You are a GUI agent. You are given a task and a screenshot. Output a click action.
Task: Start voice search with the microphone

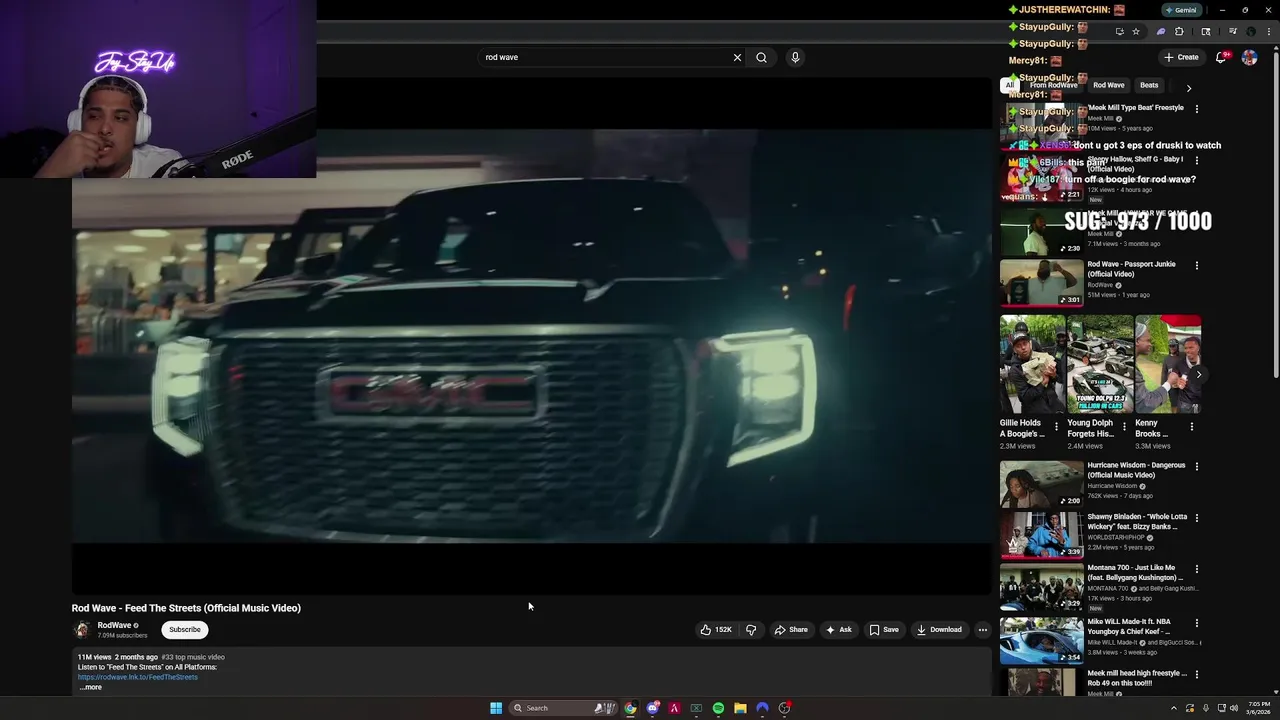[x=795, y=57]
